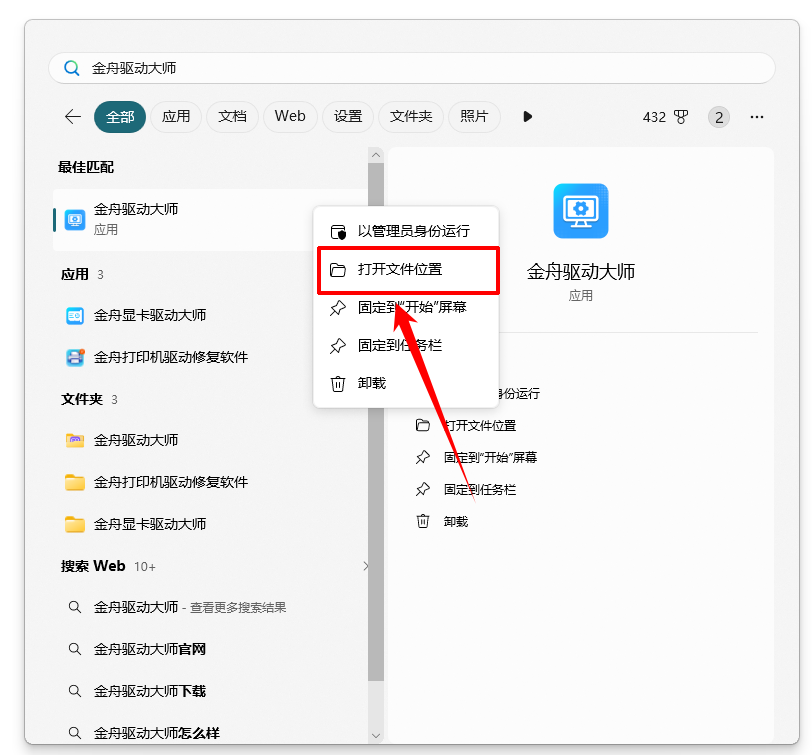The image size is (812, 755).
Task: Click the 金舟驱动大师 folder icon
Action: [75, 441]
